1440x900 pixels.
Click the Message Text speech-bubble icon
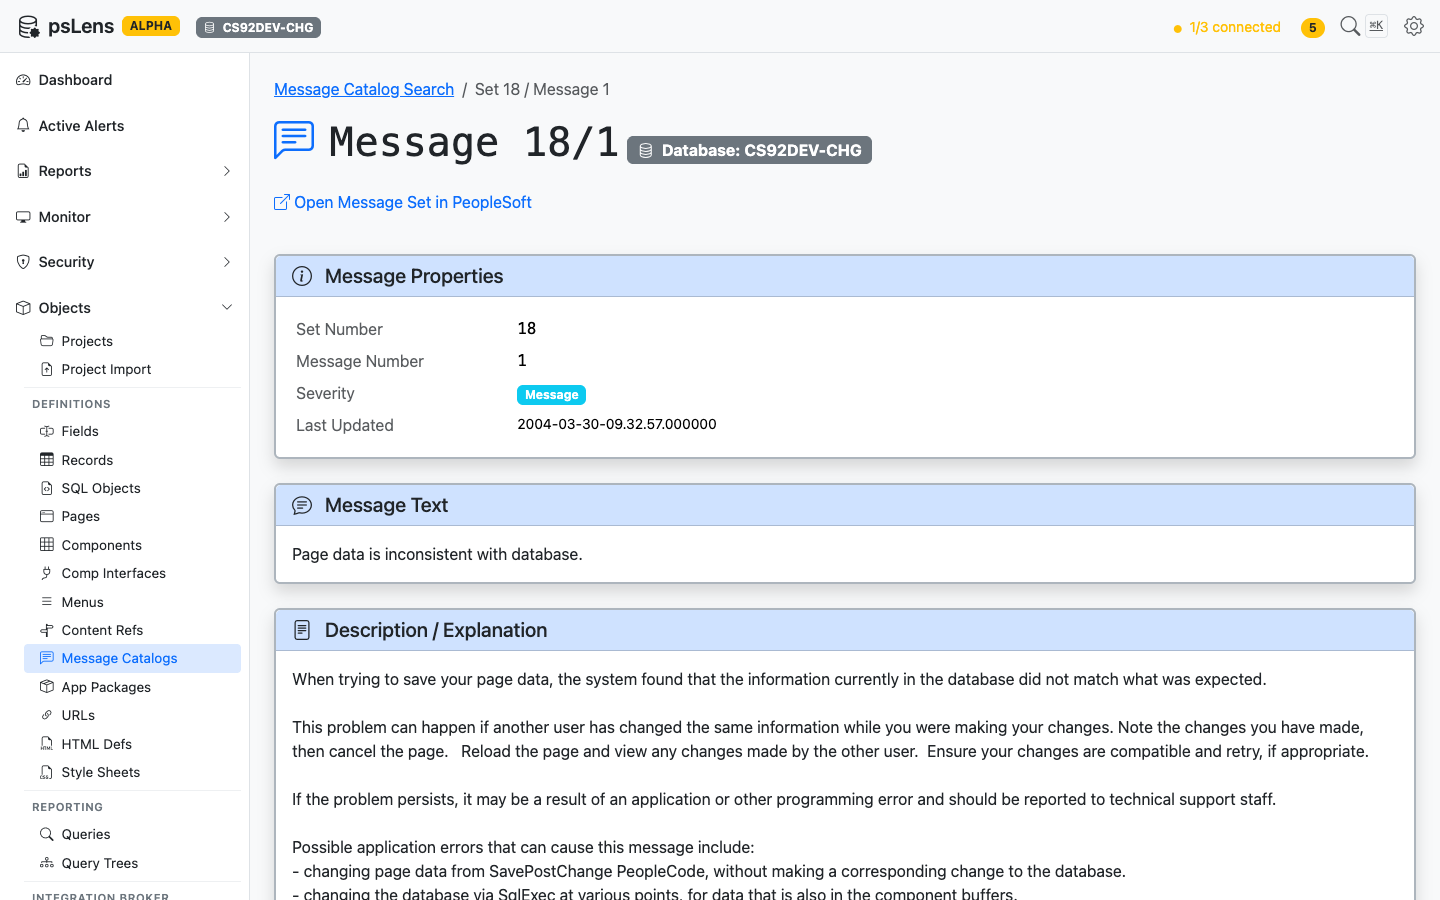click(x=302, y=505)
